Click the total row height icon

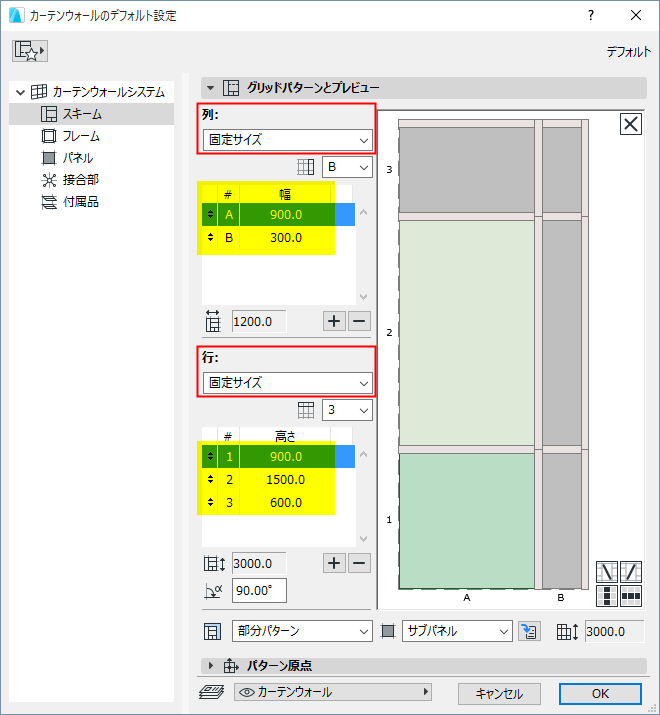[214, 564]
